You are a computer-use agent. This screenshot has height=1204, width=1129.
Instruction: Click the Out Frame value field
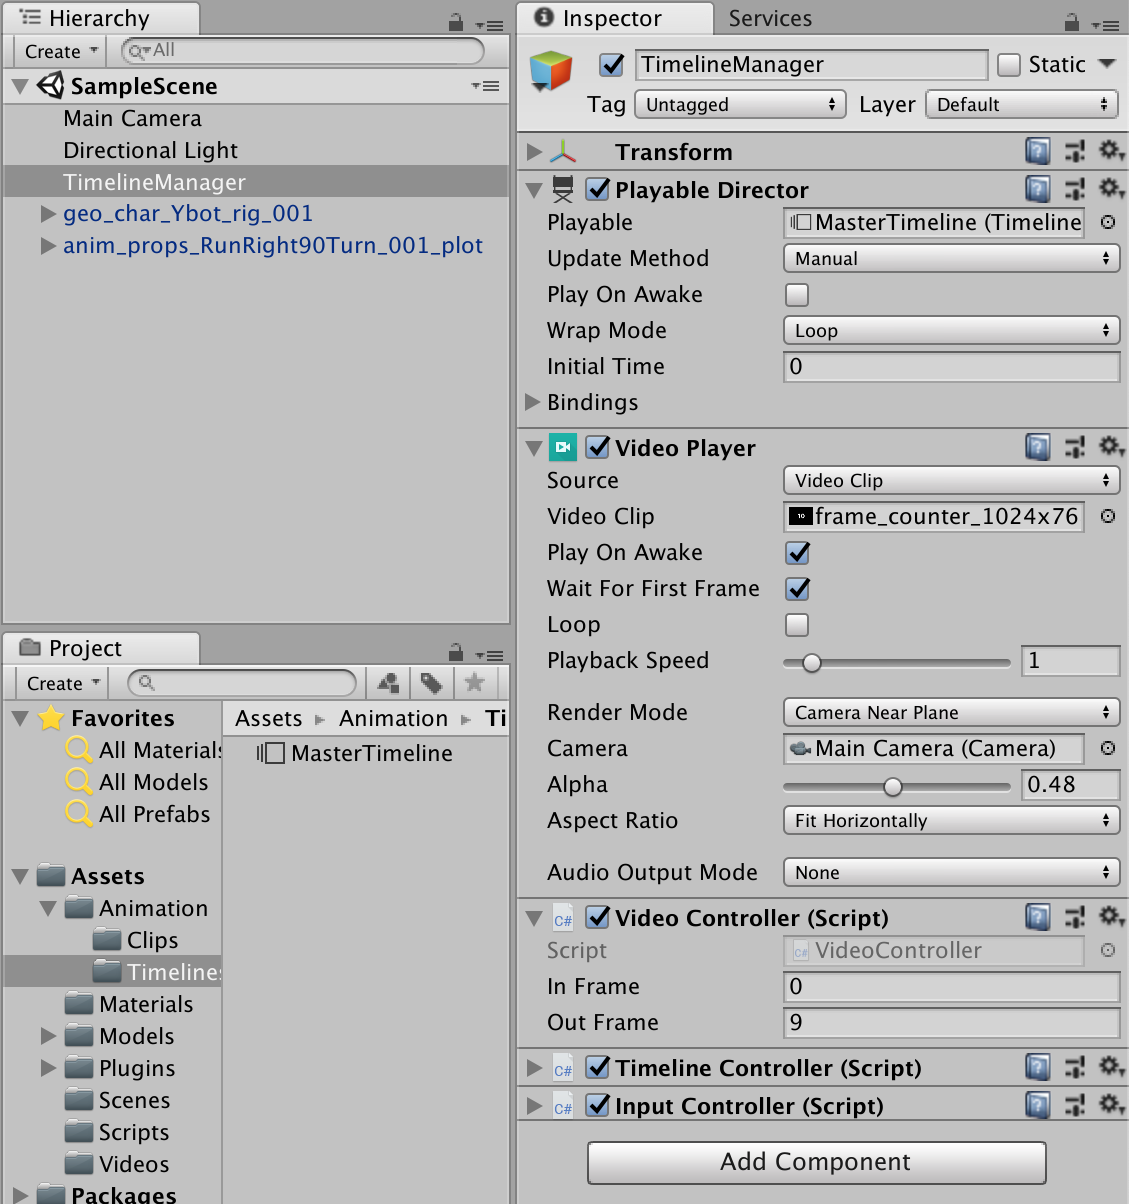[951, 1022]
